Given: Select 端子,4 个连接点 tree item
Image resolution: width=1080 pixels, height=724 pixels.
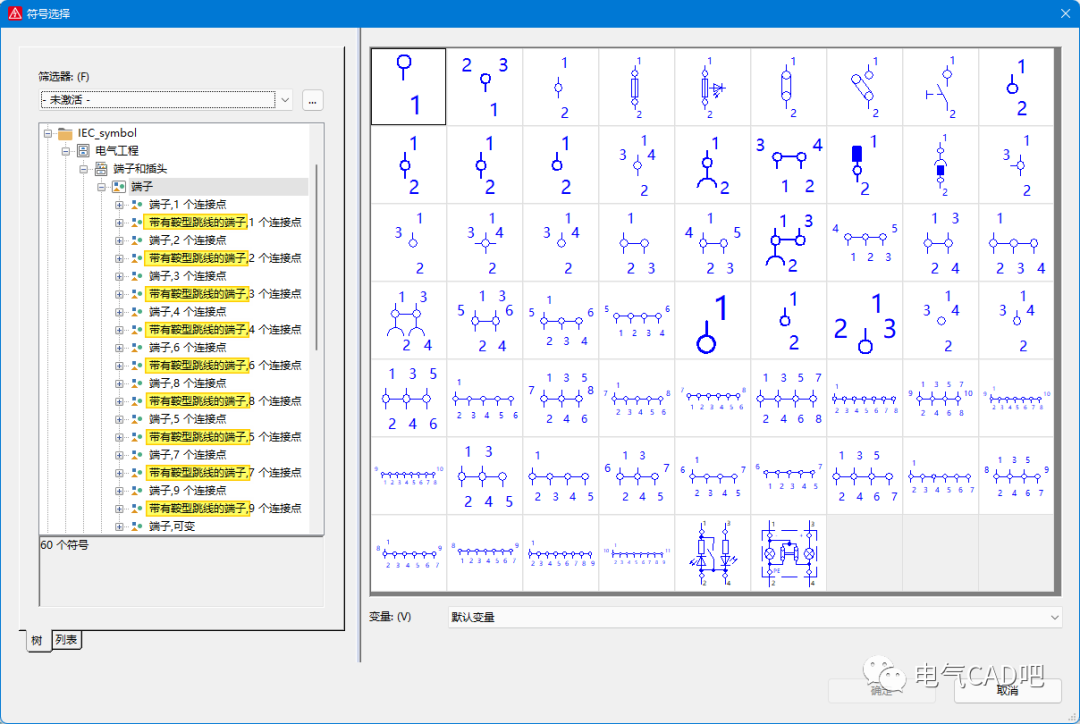Looking at the screenshot, I should (187, 312).
